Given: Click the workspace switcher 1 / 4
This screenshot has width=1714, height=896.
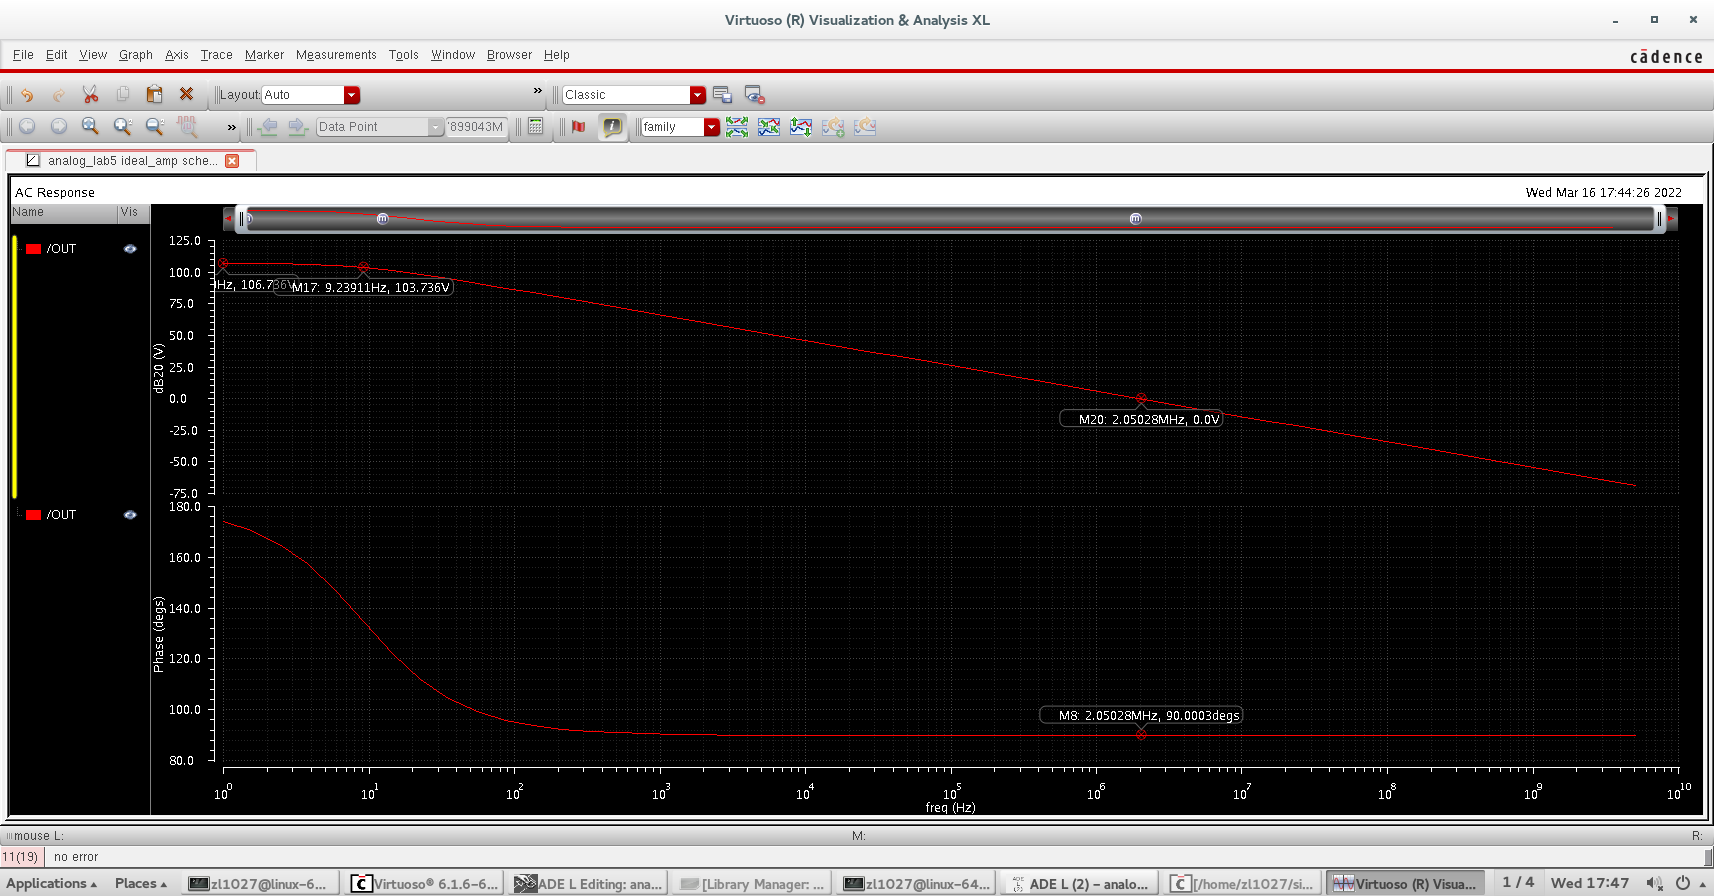Looking at the screenshot, I should tap(1517, 882).
